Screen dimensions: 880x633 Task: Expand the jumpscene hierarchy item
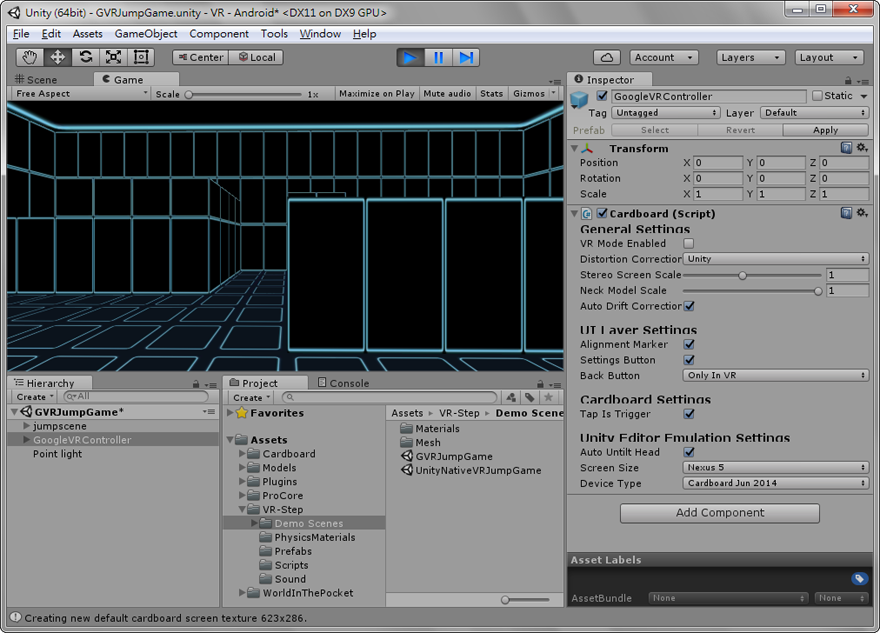pyautogui.click(x=26, y=426)
